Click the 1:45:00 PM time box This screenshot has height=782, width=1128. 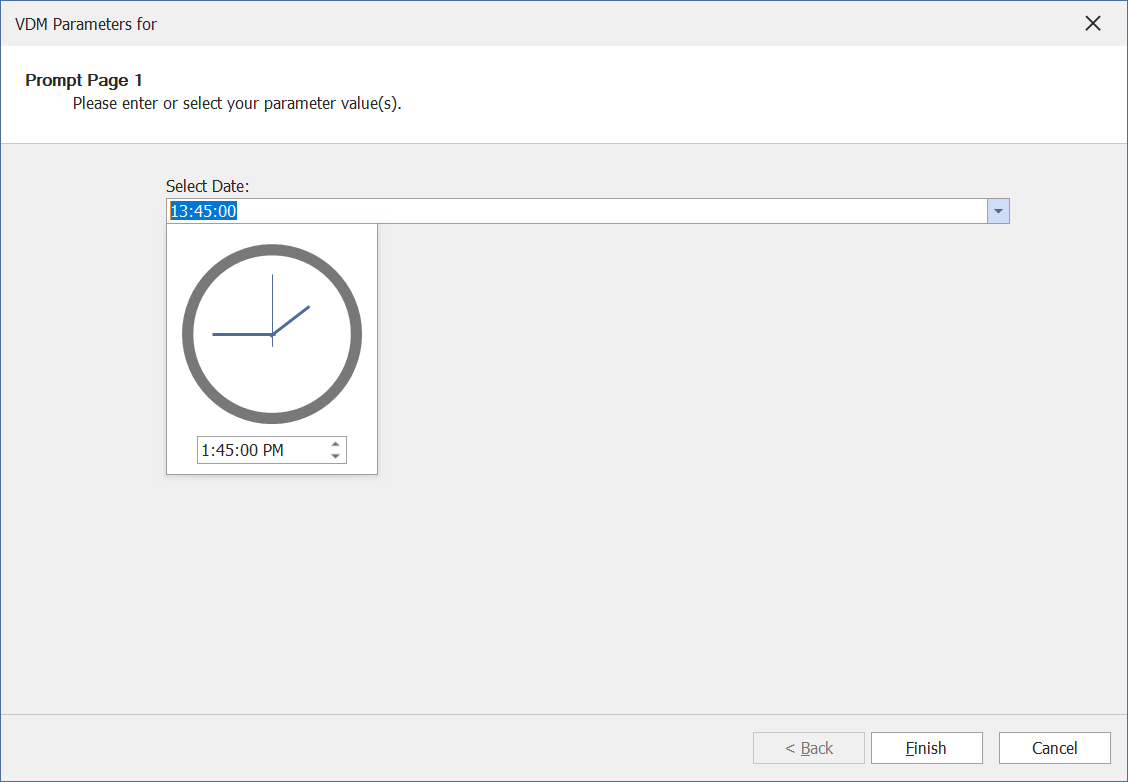pyautogui.click(x=272, y=450)
